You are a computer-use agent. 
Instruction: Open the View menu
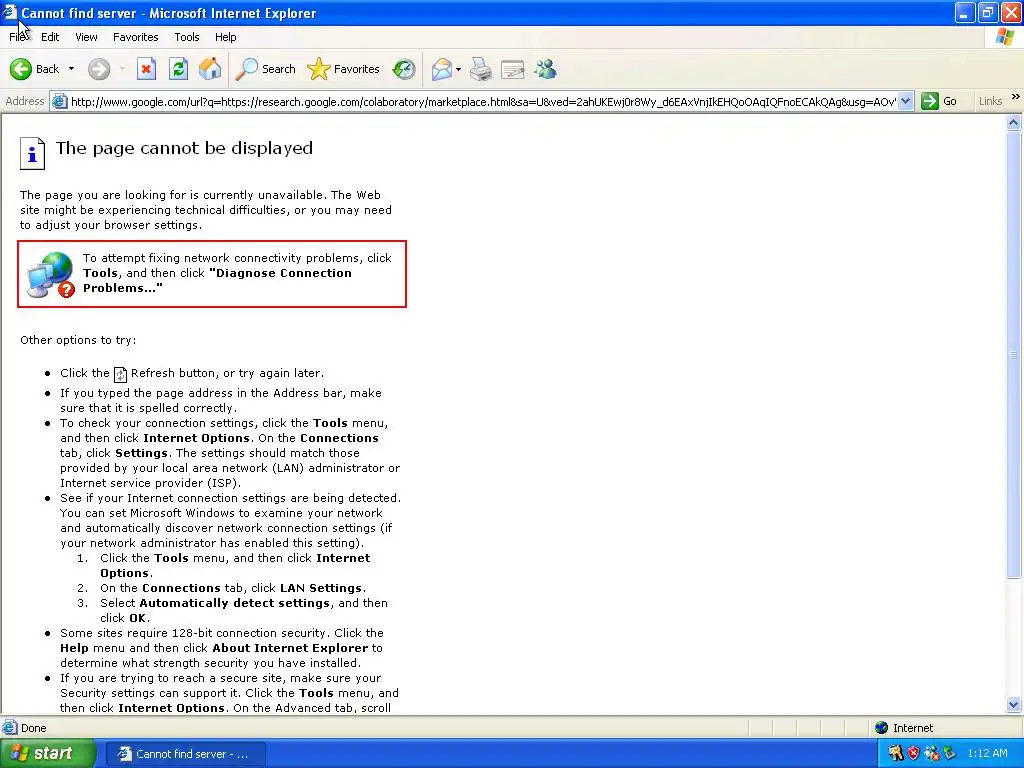coord(86,37)
